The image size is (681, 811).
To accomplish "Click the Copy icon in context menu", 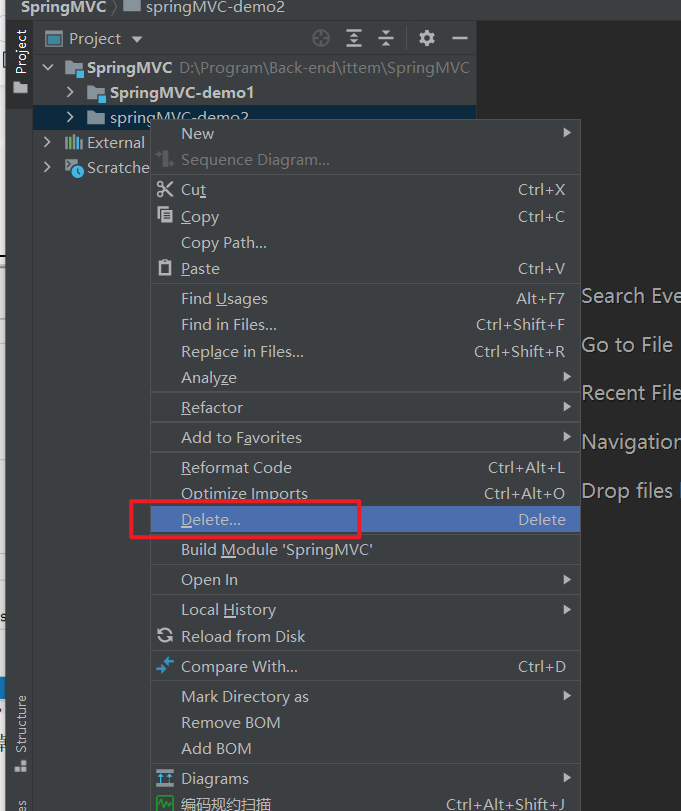I will pyautogui.click(x=165, y=214).
